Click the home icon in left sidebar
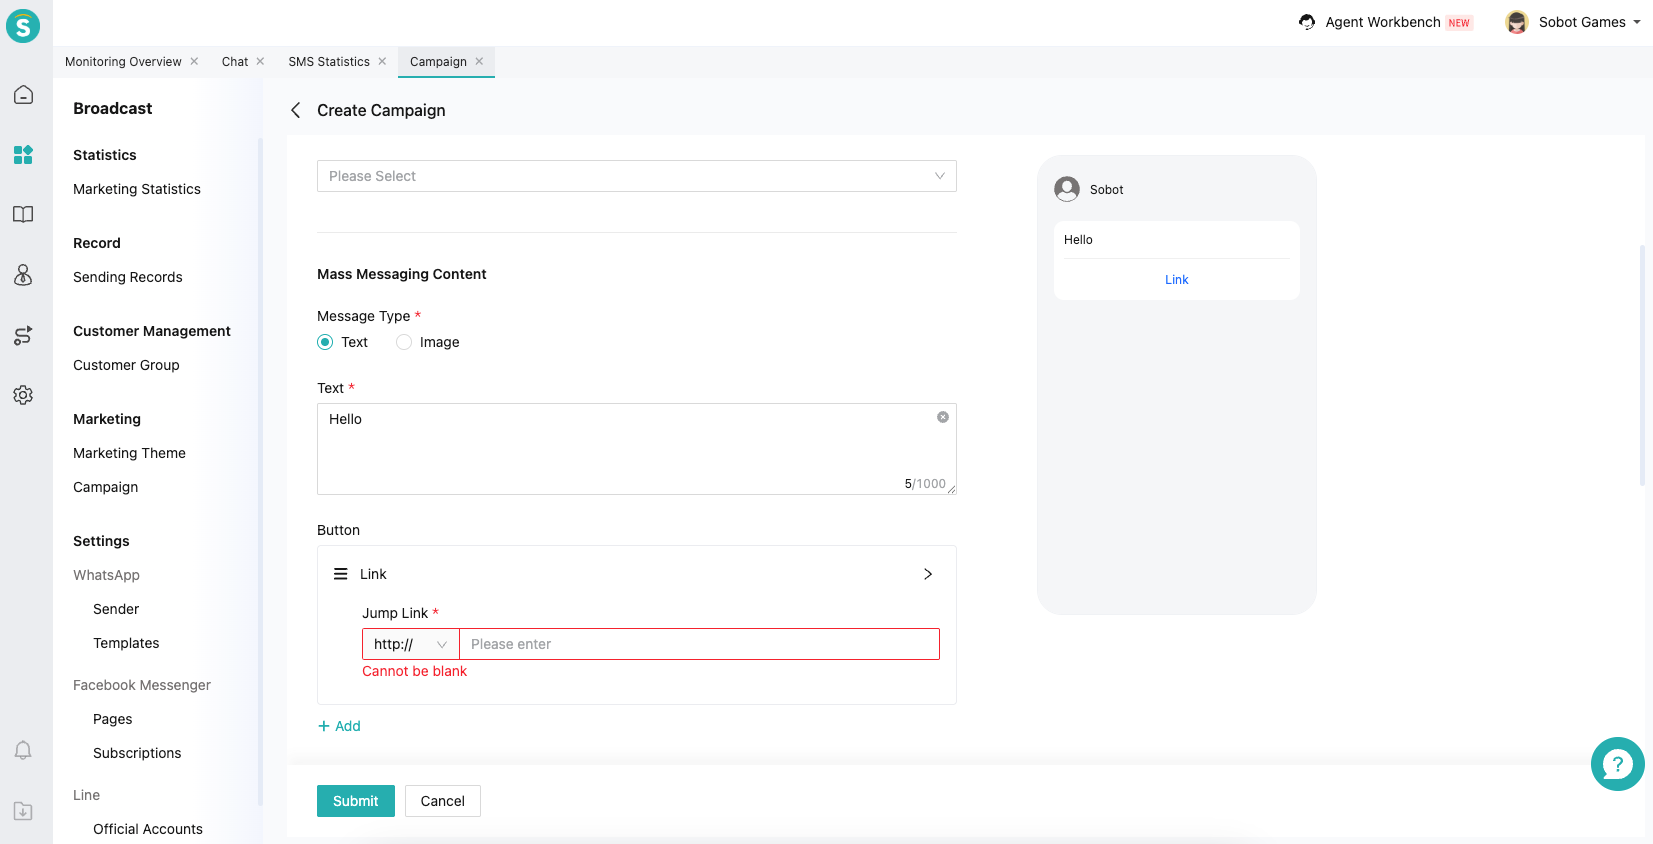 pyautogui.click(x=23, y=95)
